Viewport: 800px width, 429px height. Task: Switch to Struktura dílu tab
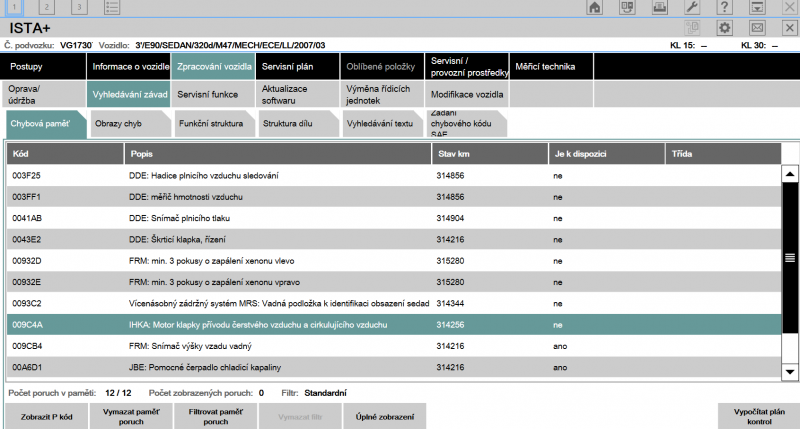point(298,123)
